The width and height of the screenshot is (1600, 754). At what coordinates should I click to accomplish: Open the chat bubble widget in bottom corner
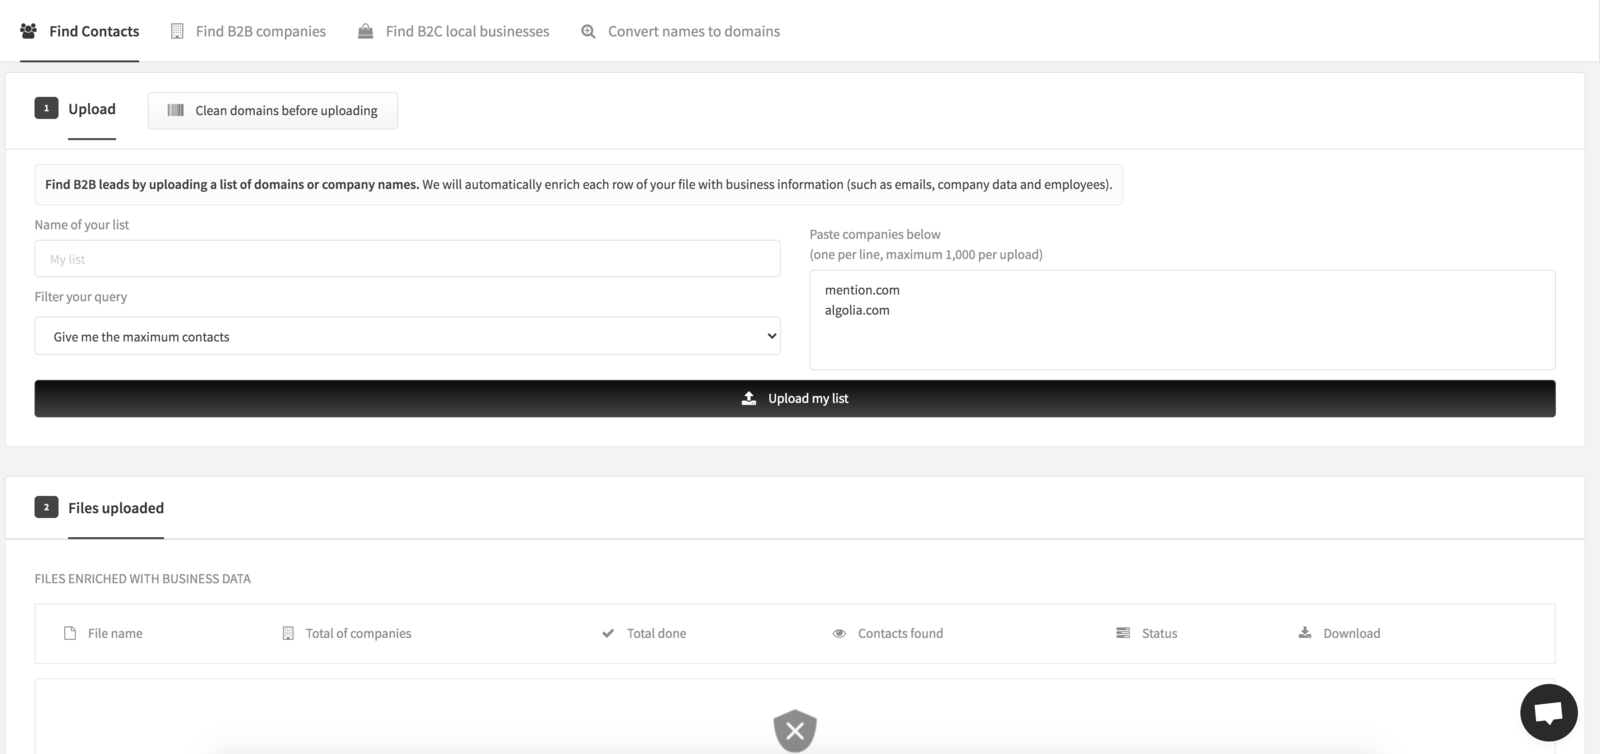pos(1549,713)
